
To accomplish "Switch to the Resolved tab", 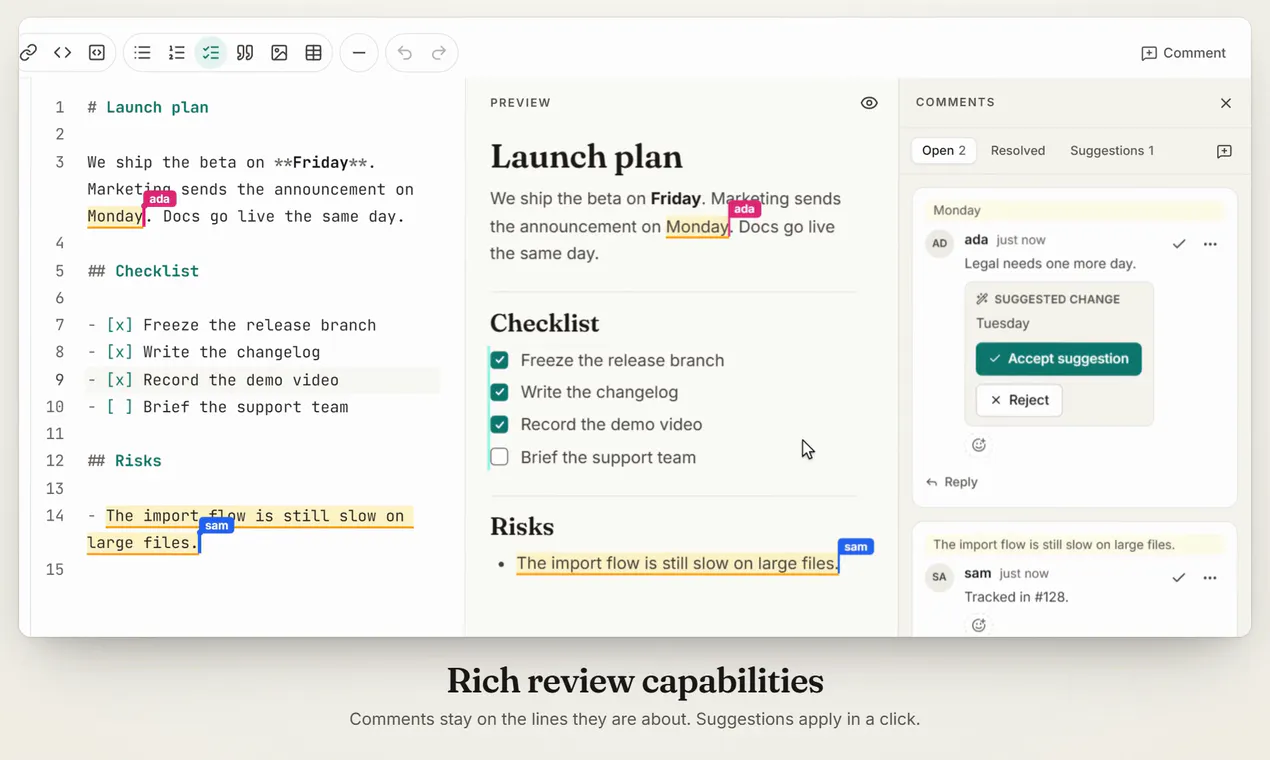I will pos(1018,151).
